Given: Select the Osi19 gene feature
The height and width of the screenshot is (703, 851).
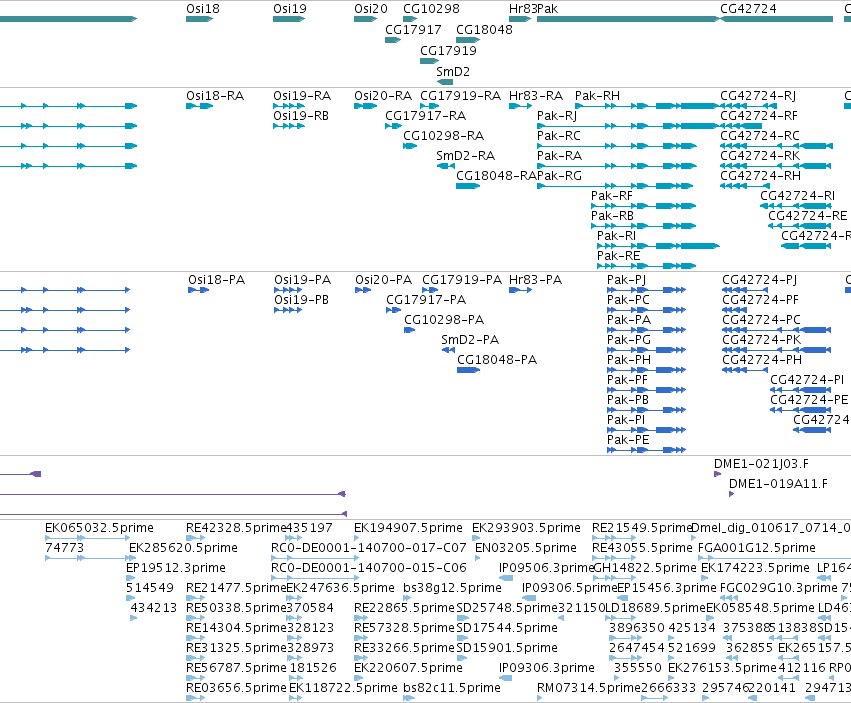Looking at the screenshot, I should [x=289, y=19].
